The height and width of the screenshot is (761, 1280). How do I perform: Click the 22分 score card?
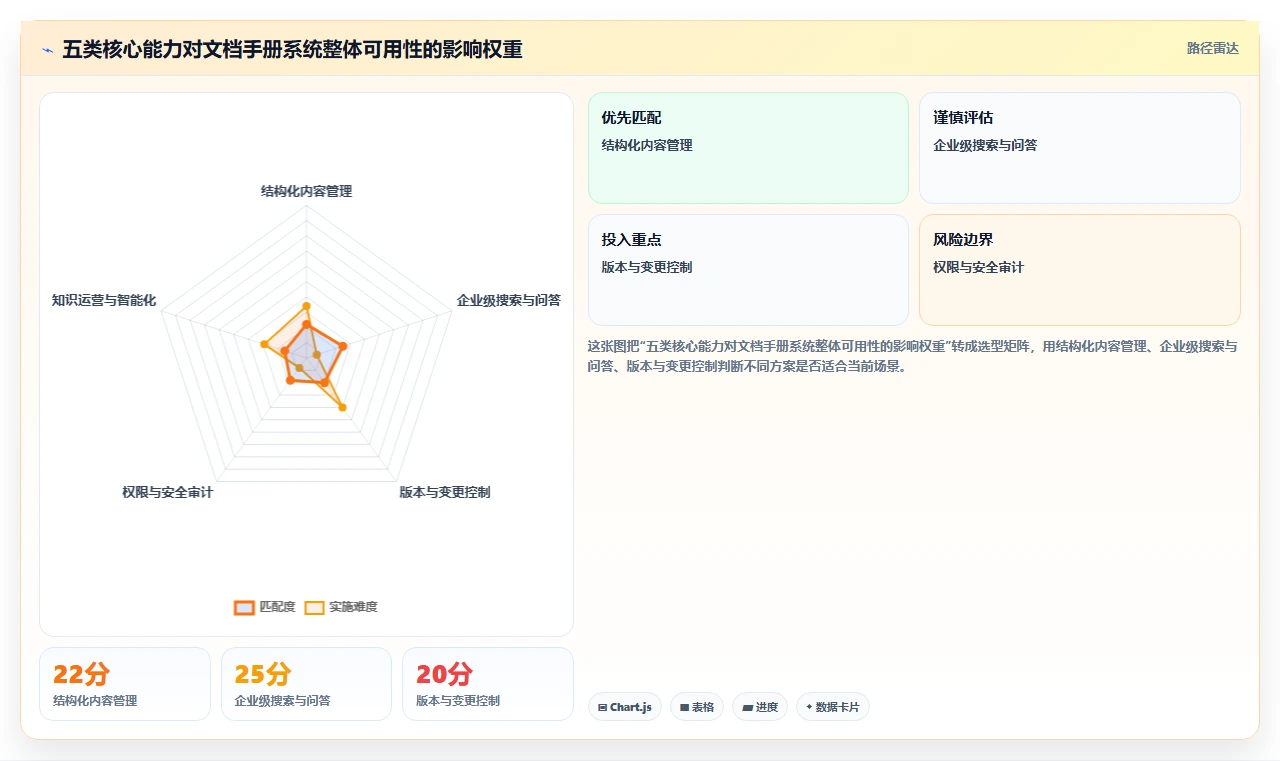(125, 684)
